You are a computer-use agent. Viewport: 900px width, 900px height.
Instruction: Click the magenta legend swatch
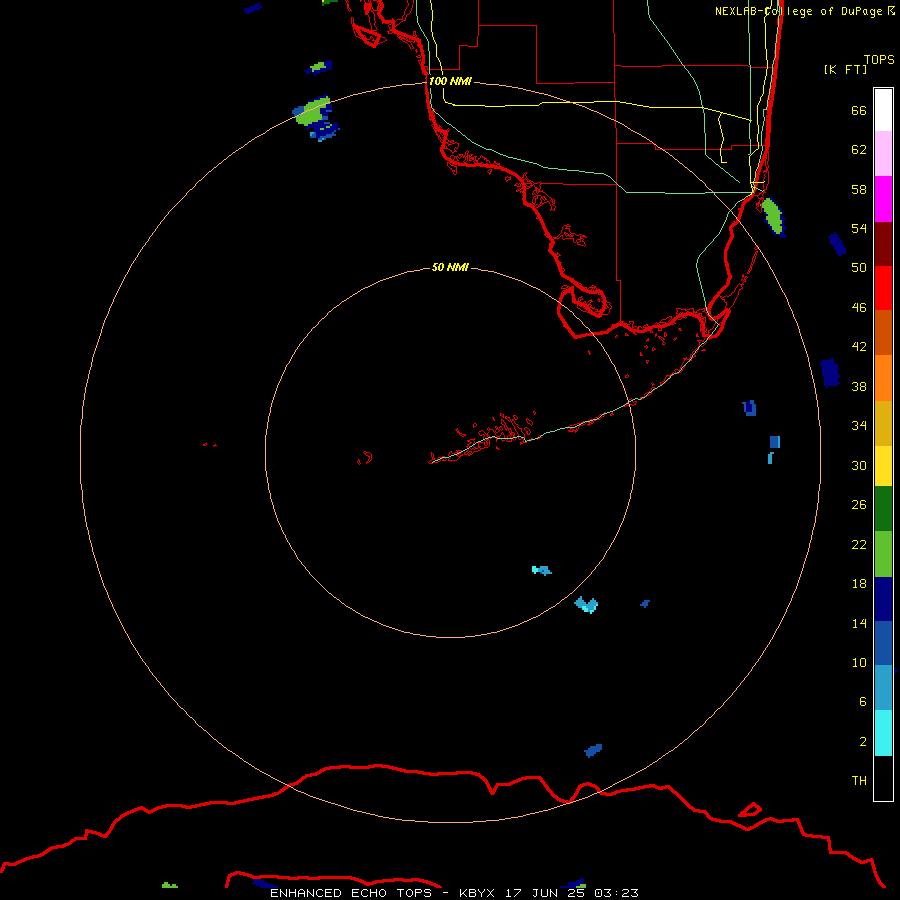[x=883, y=199]
